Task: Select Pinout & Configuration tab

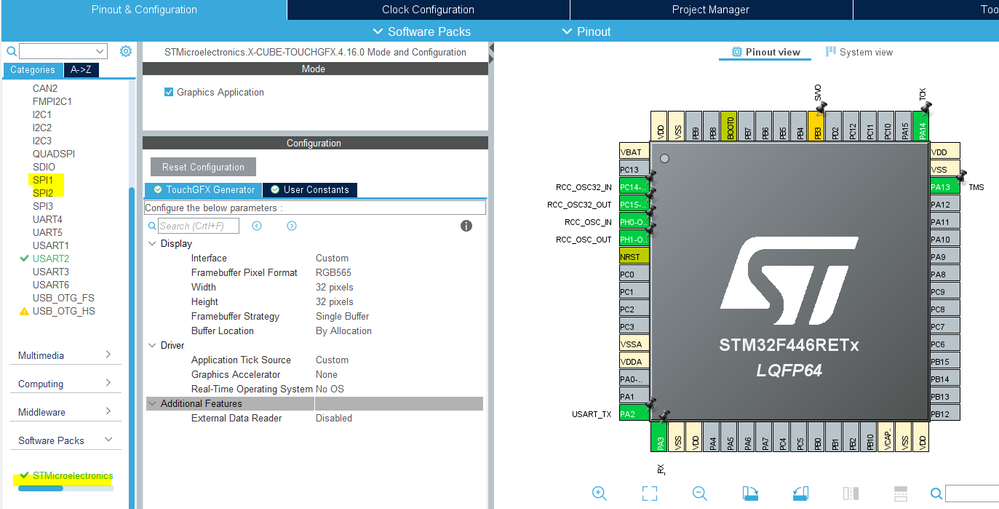Action: [x=144, y=10]
